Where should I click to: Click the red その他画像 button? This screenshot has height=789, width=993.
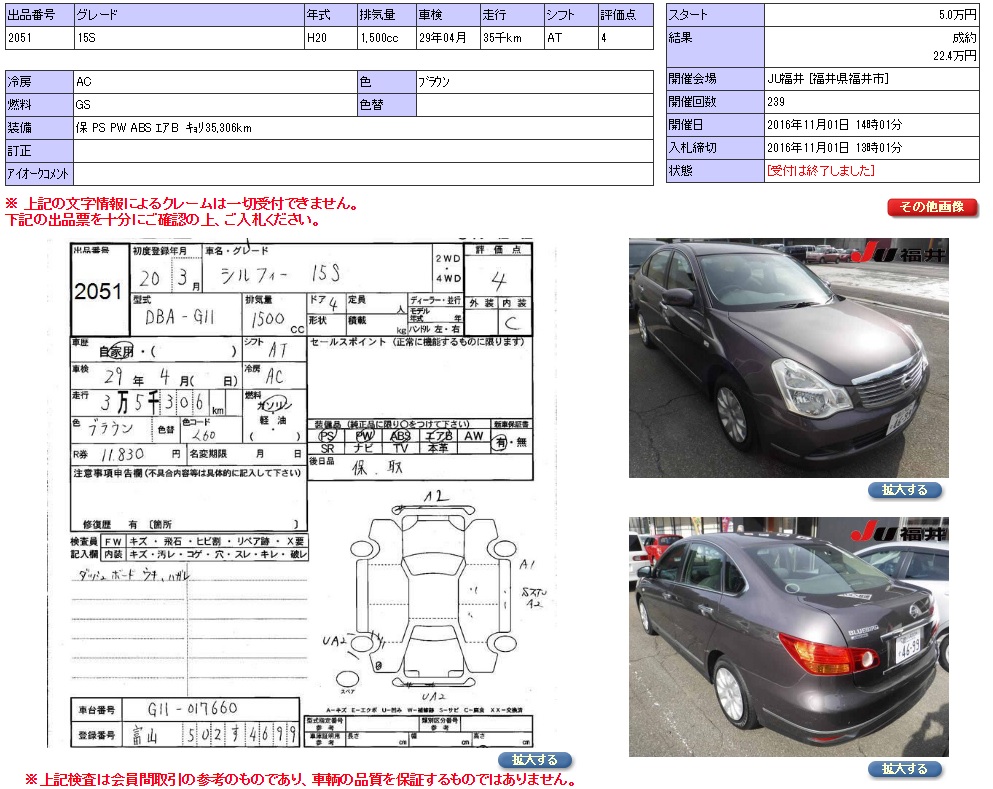[931, 207]
